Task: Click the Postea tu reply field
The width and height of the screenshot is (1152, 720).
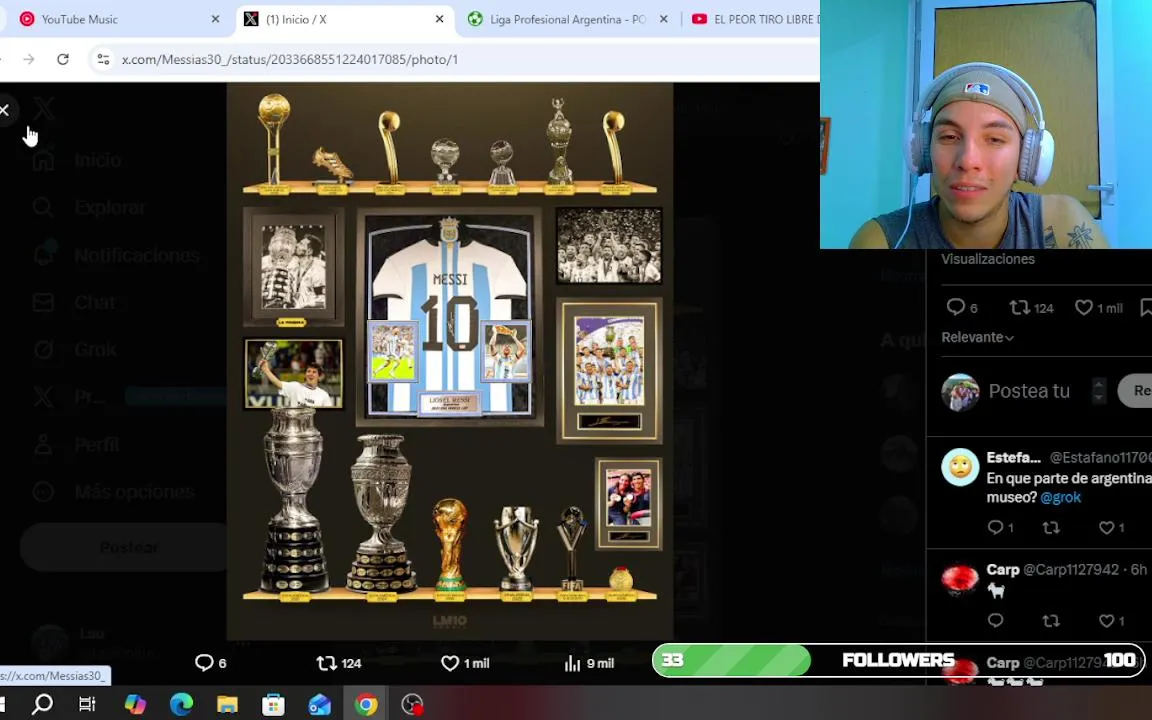Action: point(1029,391)
